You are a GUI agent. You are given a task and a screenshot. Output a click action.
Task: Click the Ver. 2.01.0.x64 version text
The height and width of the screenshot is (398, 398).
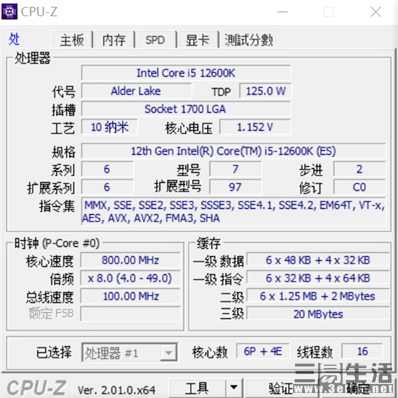pyautogui.click(x=116, y=390)
